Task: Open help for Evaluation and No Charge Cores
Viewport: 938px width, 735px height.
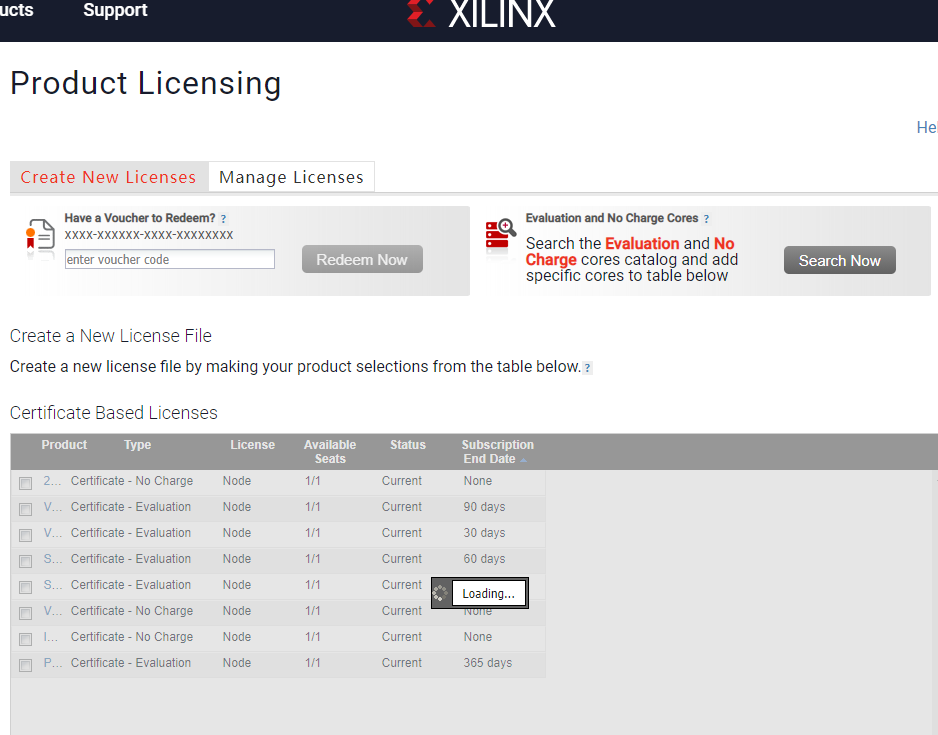Action: click(706, 219)
